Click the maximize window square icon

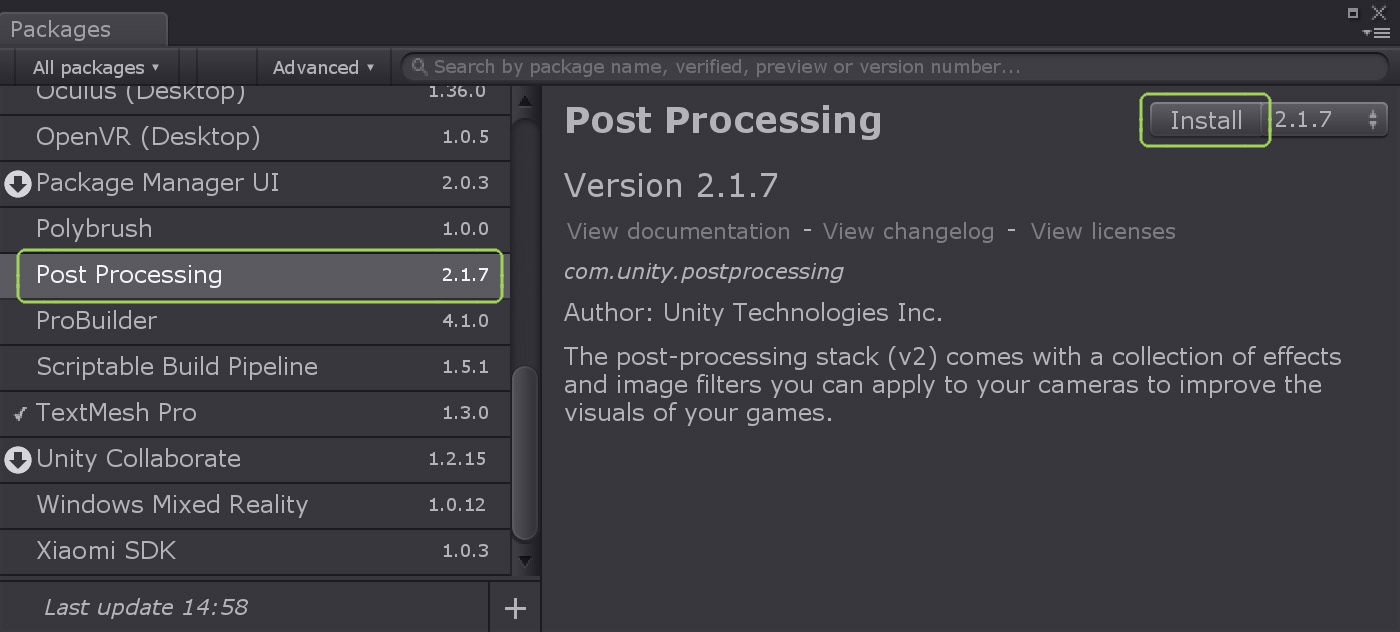tap(1353, 13)
